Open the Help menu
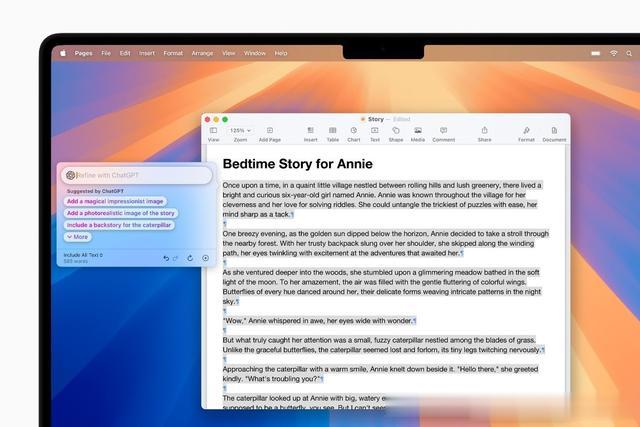Screen dimensions: 640x427 281,53
